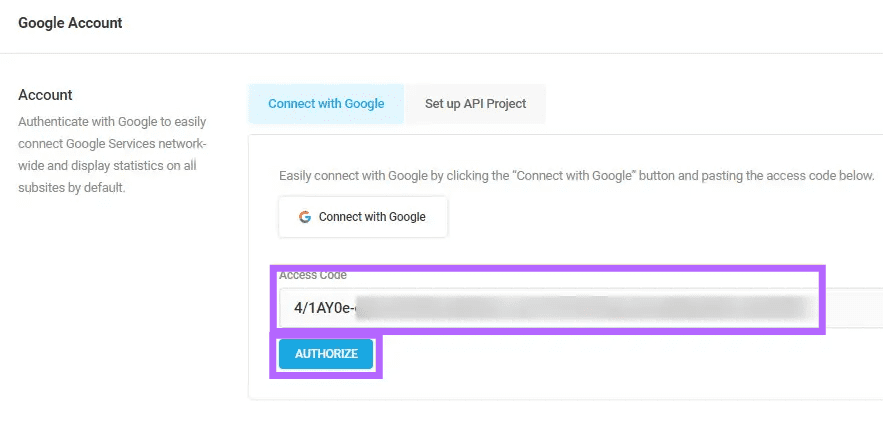The width and height of the screenshot is (884, 422).
Task: Click the blurred part of the access code
Action: pyautogui.click(x=581, y=308)
